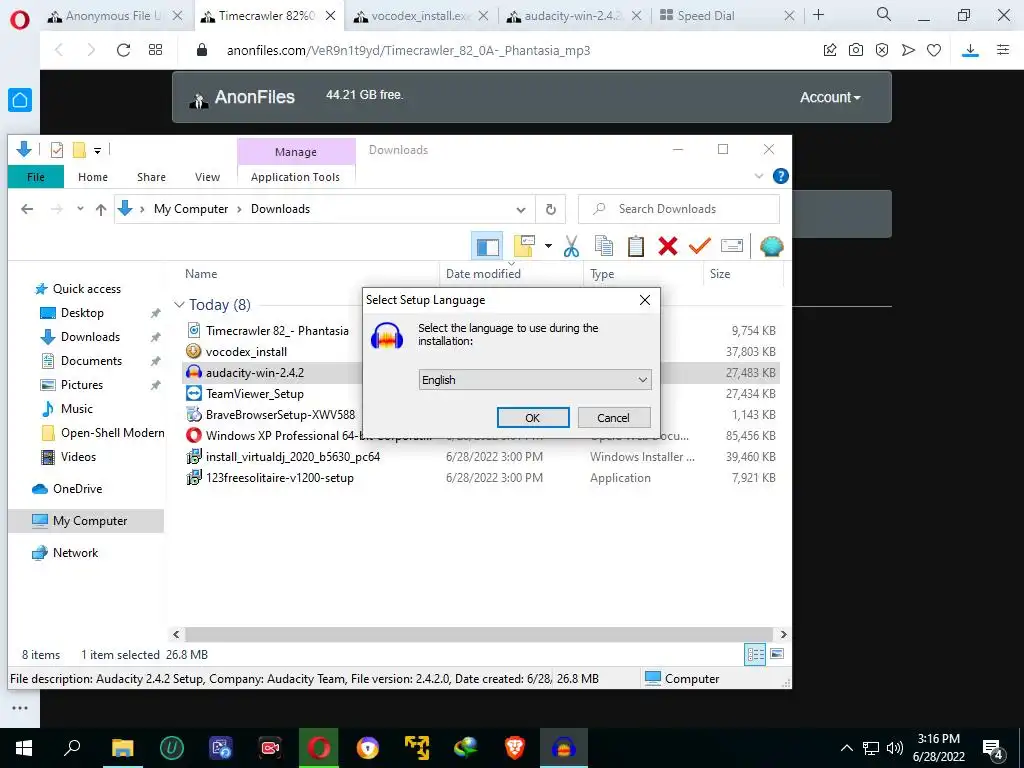Search tabs with Opera magnifier icon
This screenshot has width=1024, height=768.
pos(884,14)
